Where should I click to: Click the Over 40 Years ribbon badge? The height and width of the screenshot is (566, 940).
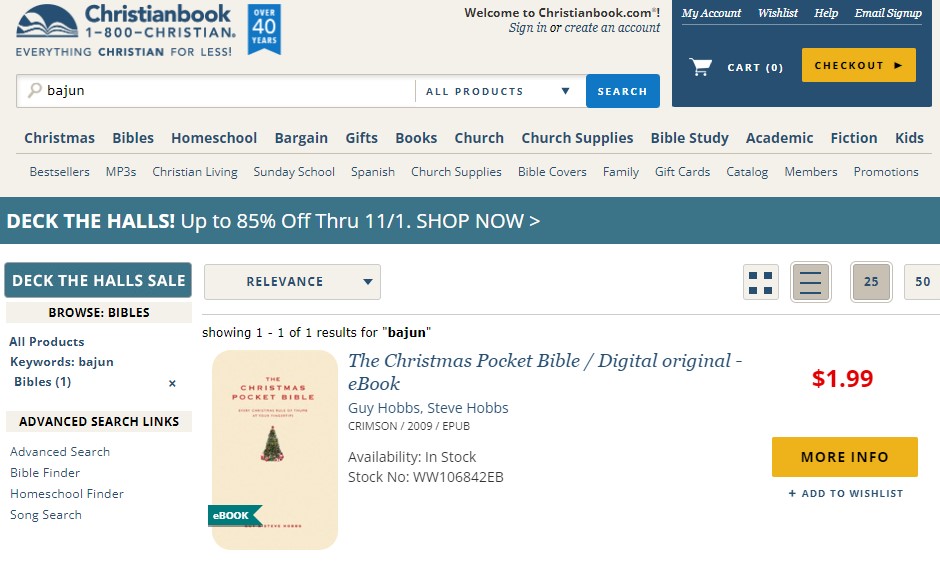[264, 28]
